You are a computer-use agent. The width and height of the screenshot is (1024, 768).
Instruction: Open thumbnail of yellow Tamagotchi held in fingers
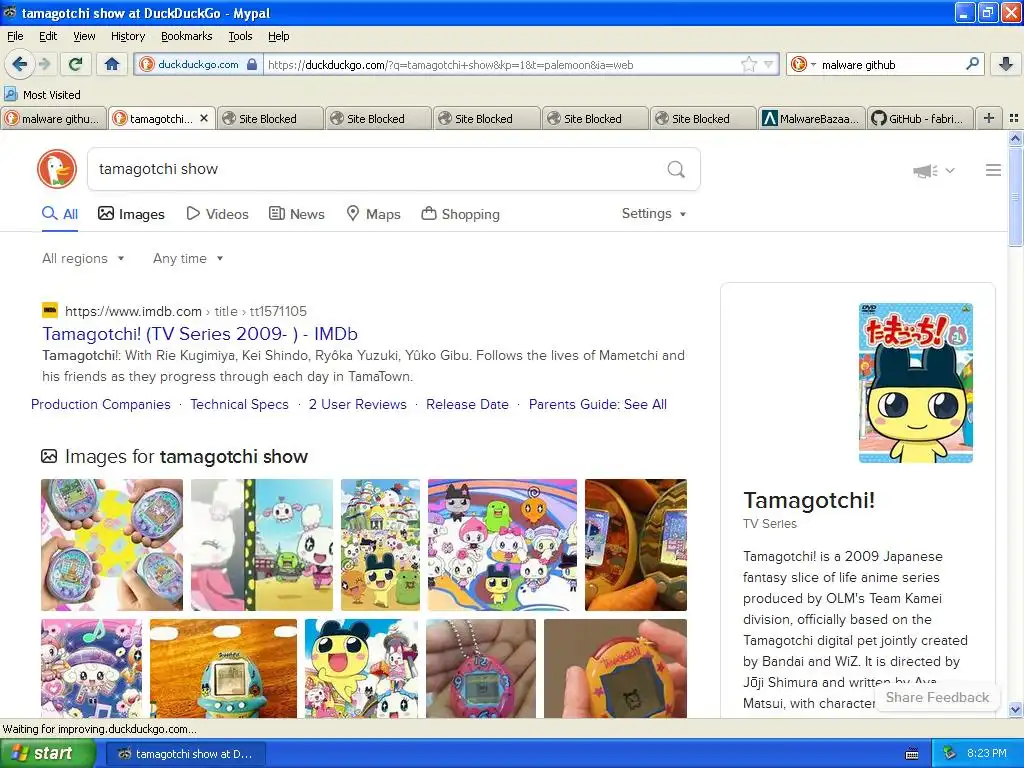pos(615,669)
